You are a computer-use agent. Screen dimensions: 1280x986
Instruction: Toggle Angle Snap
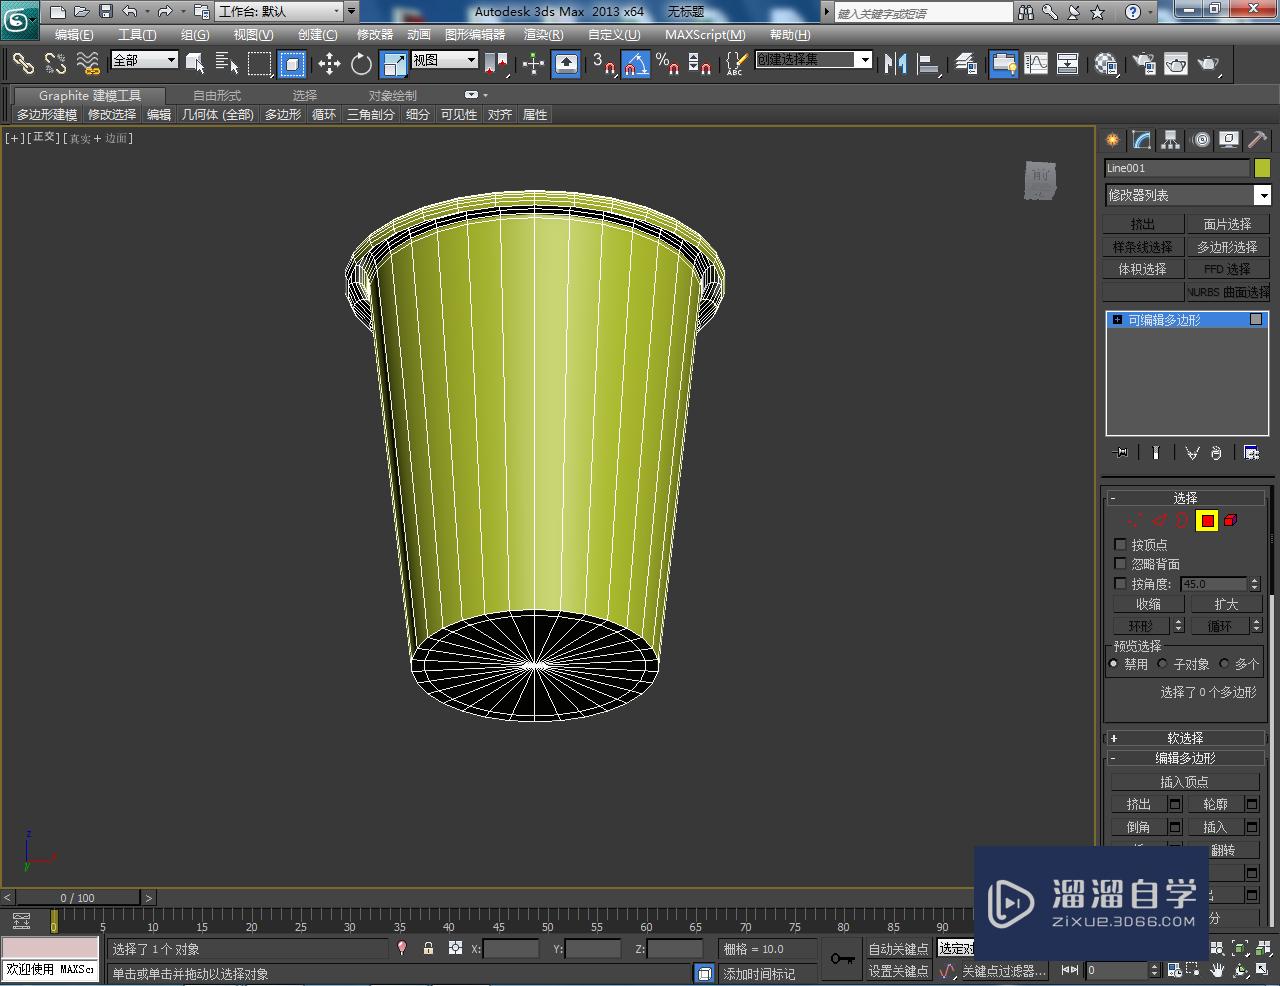(x=636, y=64)
